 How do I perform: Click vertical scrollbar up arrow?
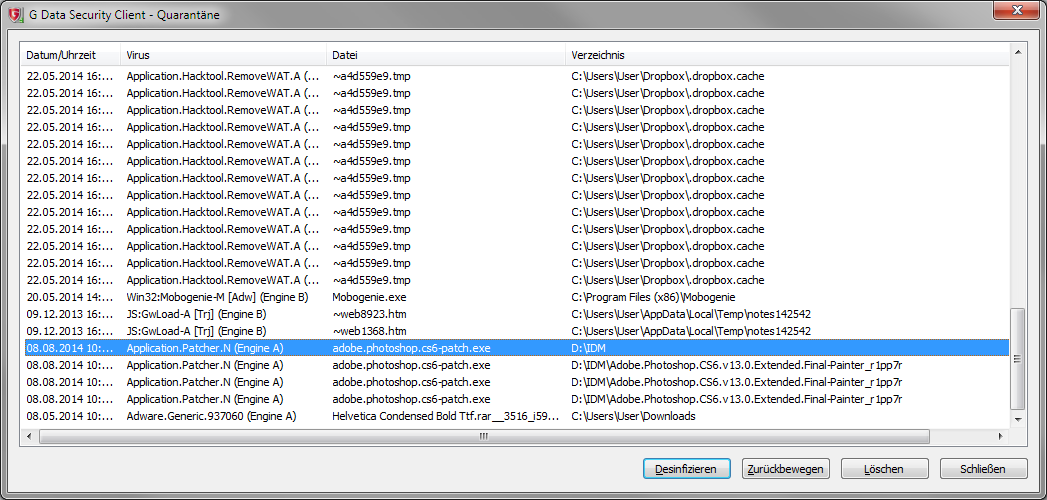(x=1017, y=51)
